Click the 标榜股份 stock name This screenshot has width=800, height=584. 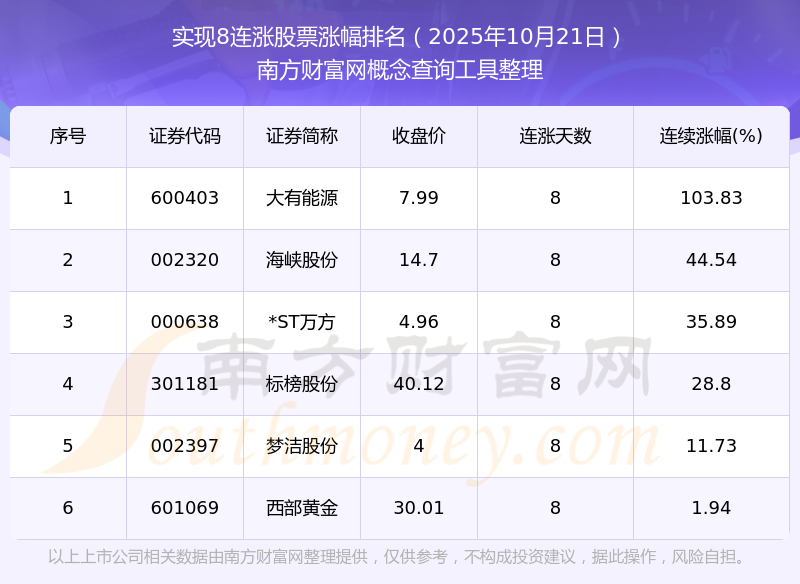[302, 384]
